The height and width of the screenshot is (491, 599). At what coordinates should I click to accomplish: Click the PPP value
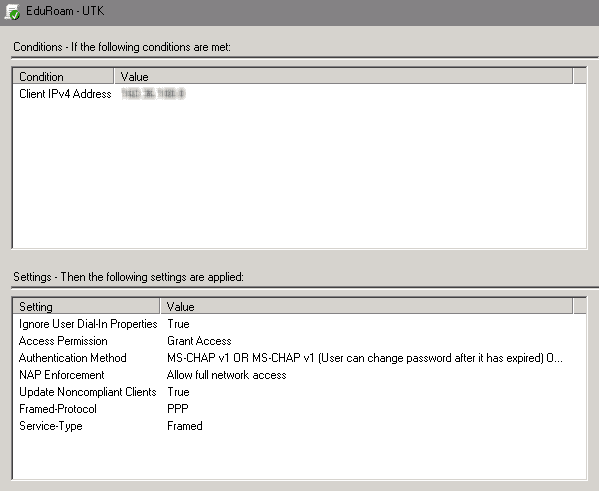click(178, 409)
